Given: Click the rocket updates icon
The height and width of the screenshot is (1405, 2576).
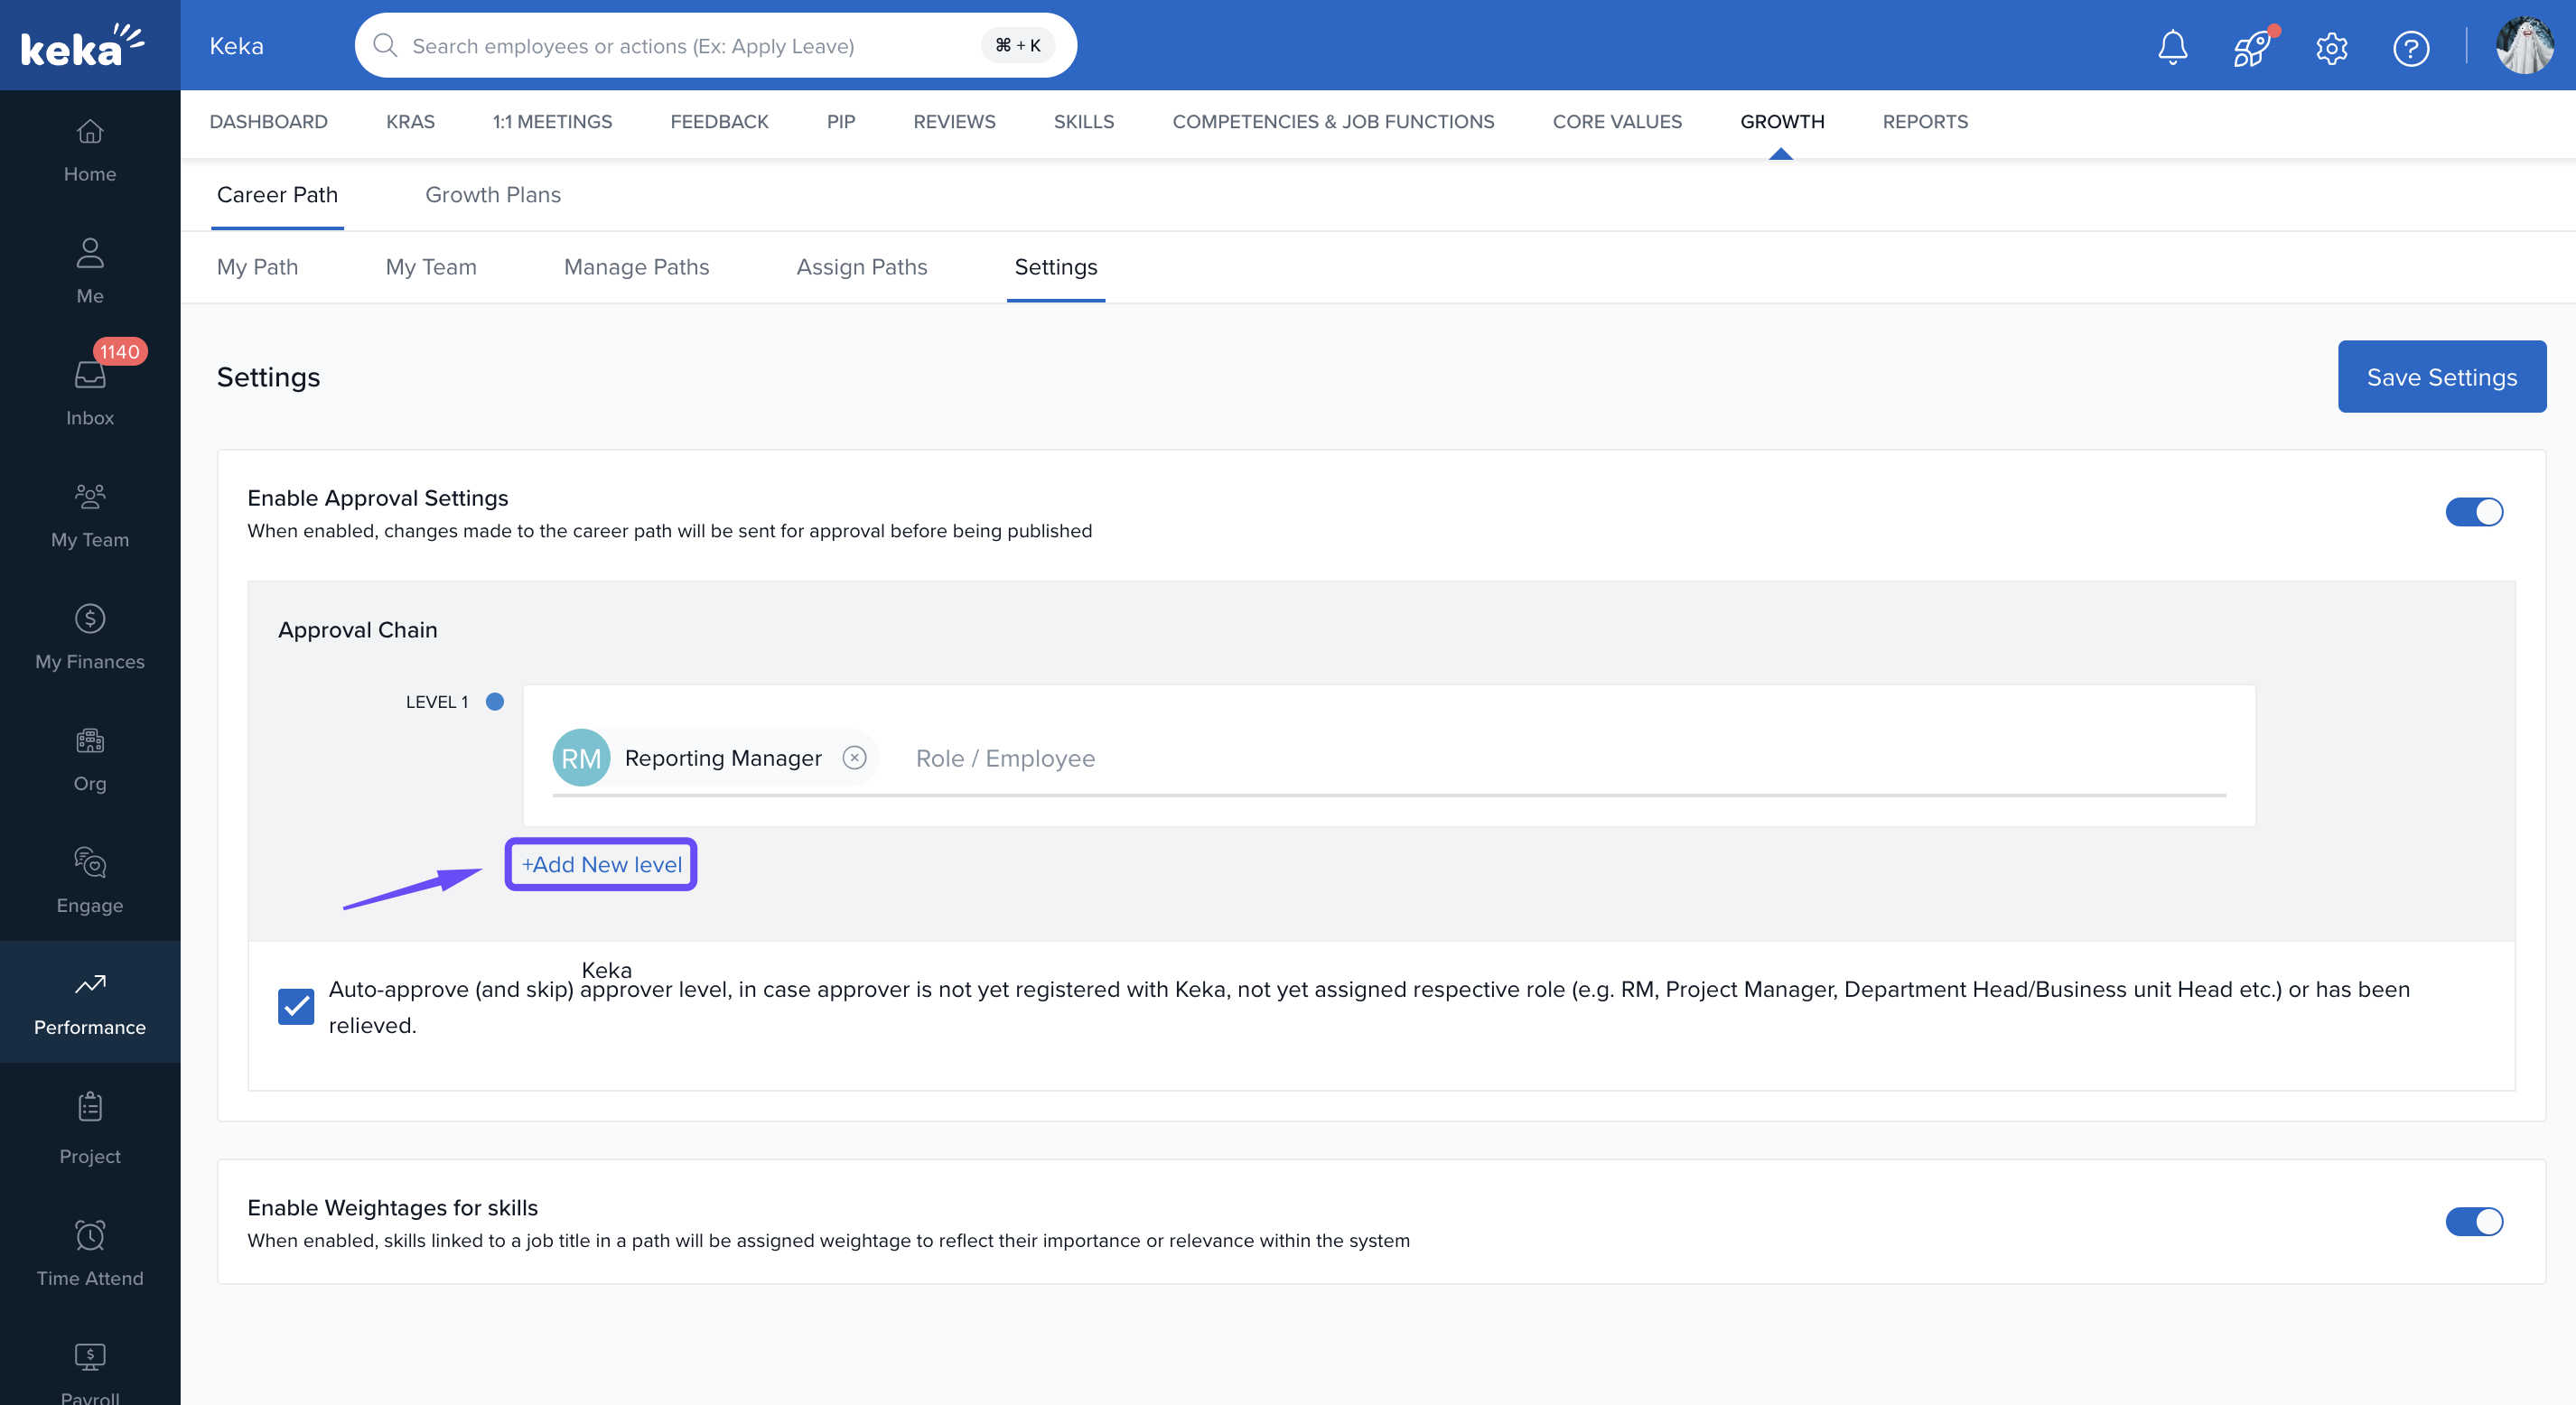Looking at the screenshot, I should 2251,47.
